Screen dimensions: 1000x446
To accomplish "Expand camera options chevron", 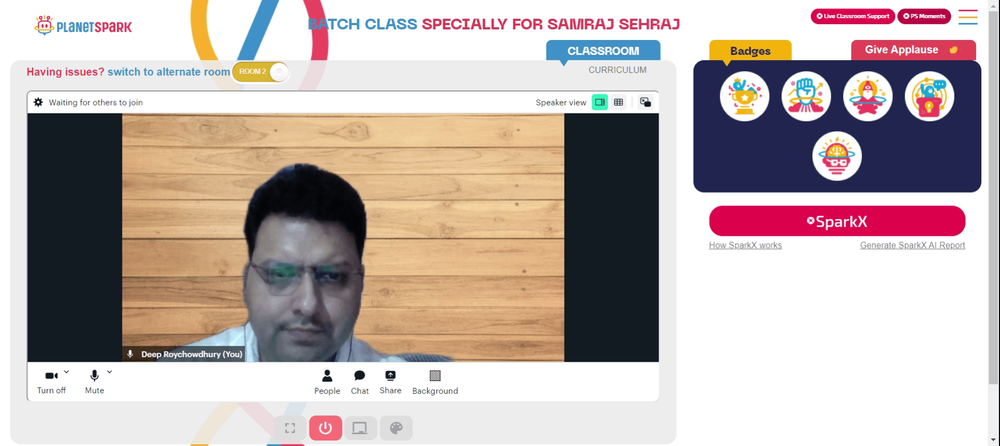I will tap(66, 371).
